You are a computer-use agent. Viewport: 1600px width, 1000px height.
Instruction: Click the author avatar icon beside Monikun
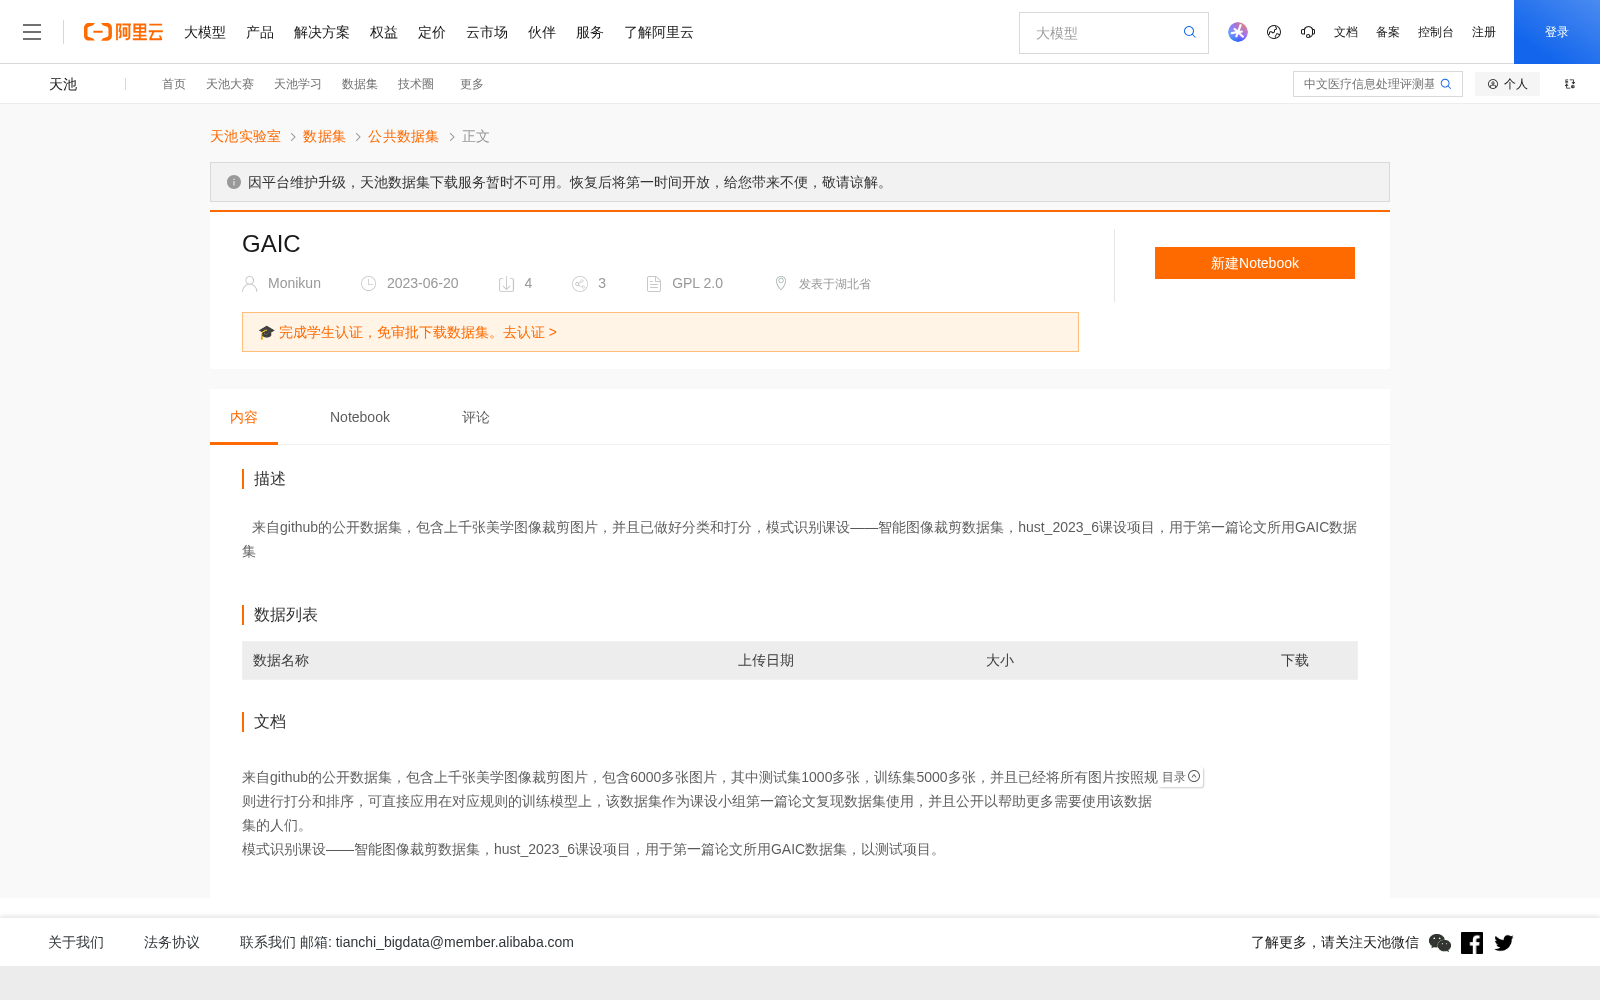click(250, 284)
